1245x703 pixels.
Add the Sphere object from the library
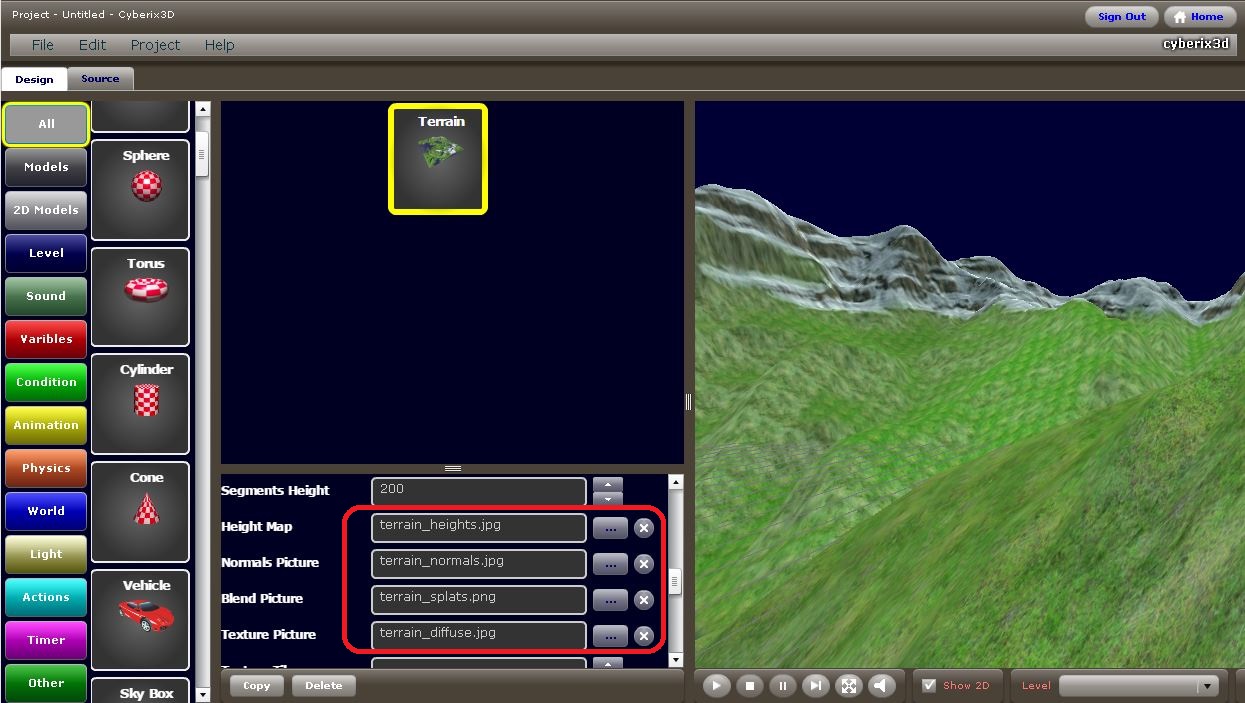click(140, 189)
